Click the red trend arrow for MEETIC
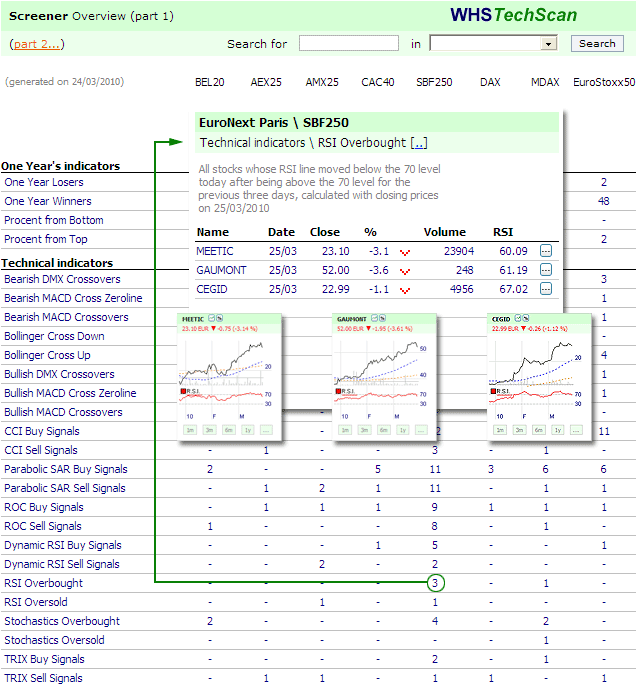 [404, 252]
